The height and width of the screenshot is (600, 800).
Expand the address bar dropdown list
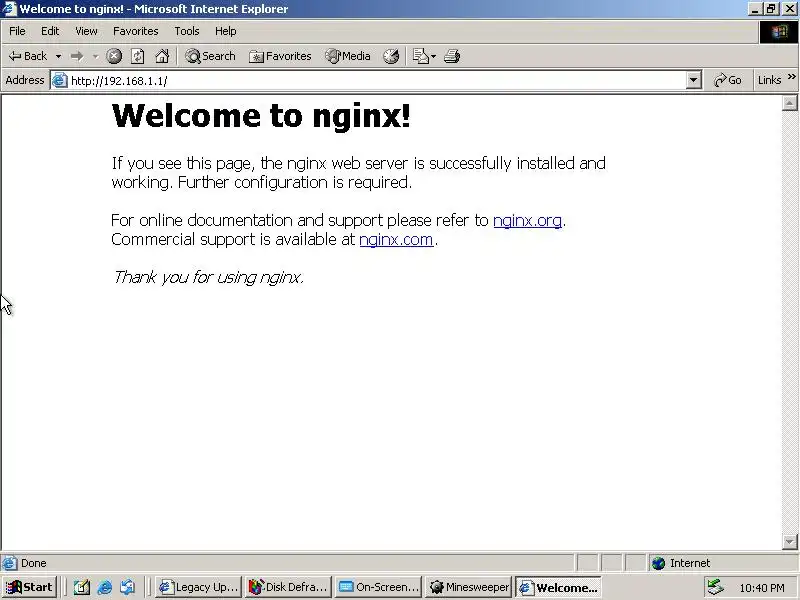click(693, 81)
